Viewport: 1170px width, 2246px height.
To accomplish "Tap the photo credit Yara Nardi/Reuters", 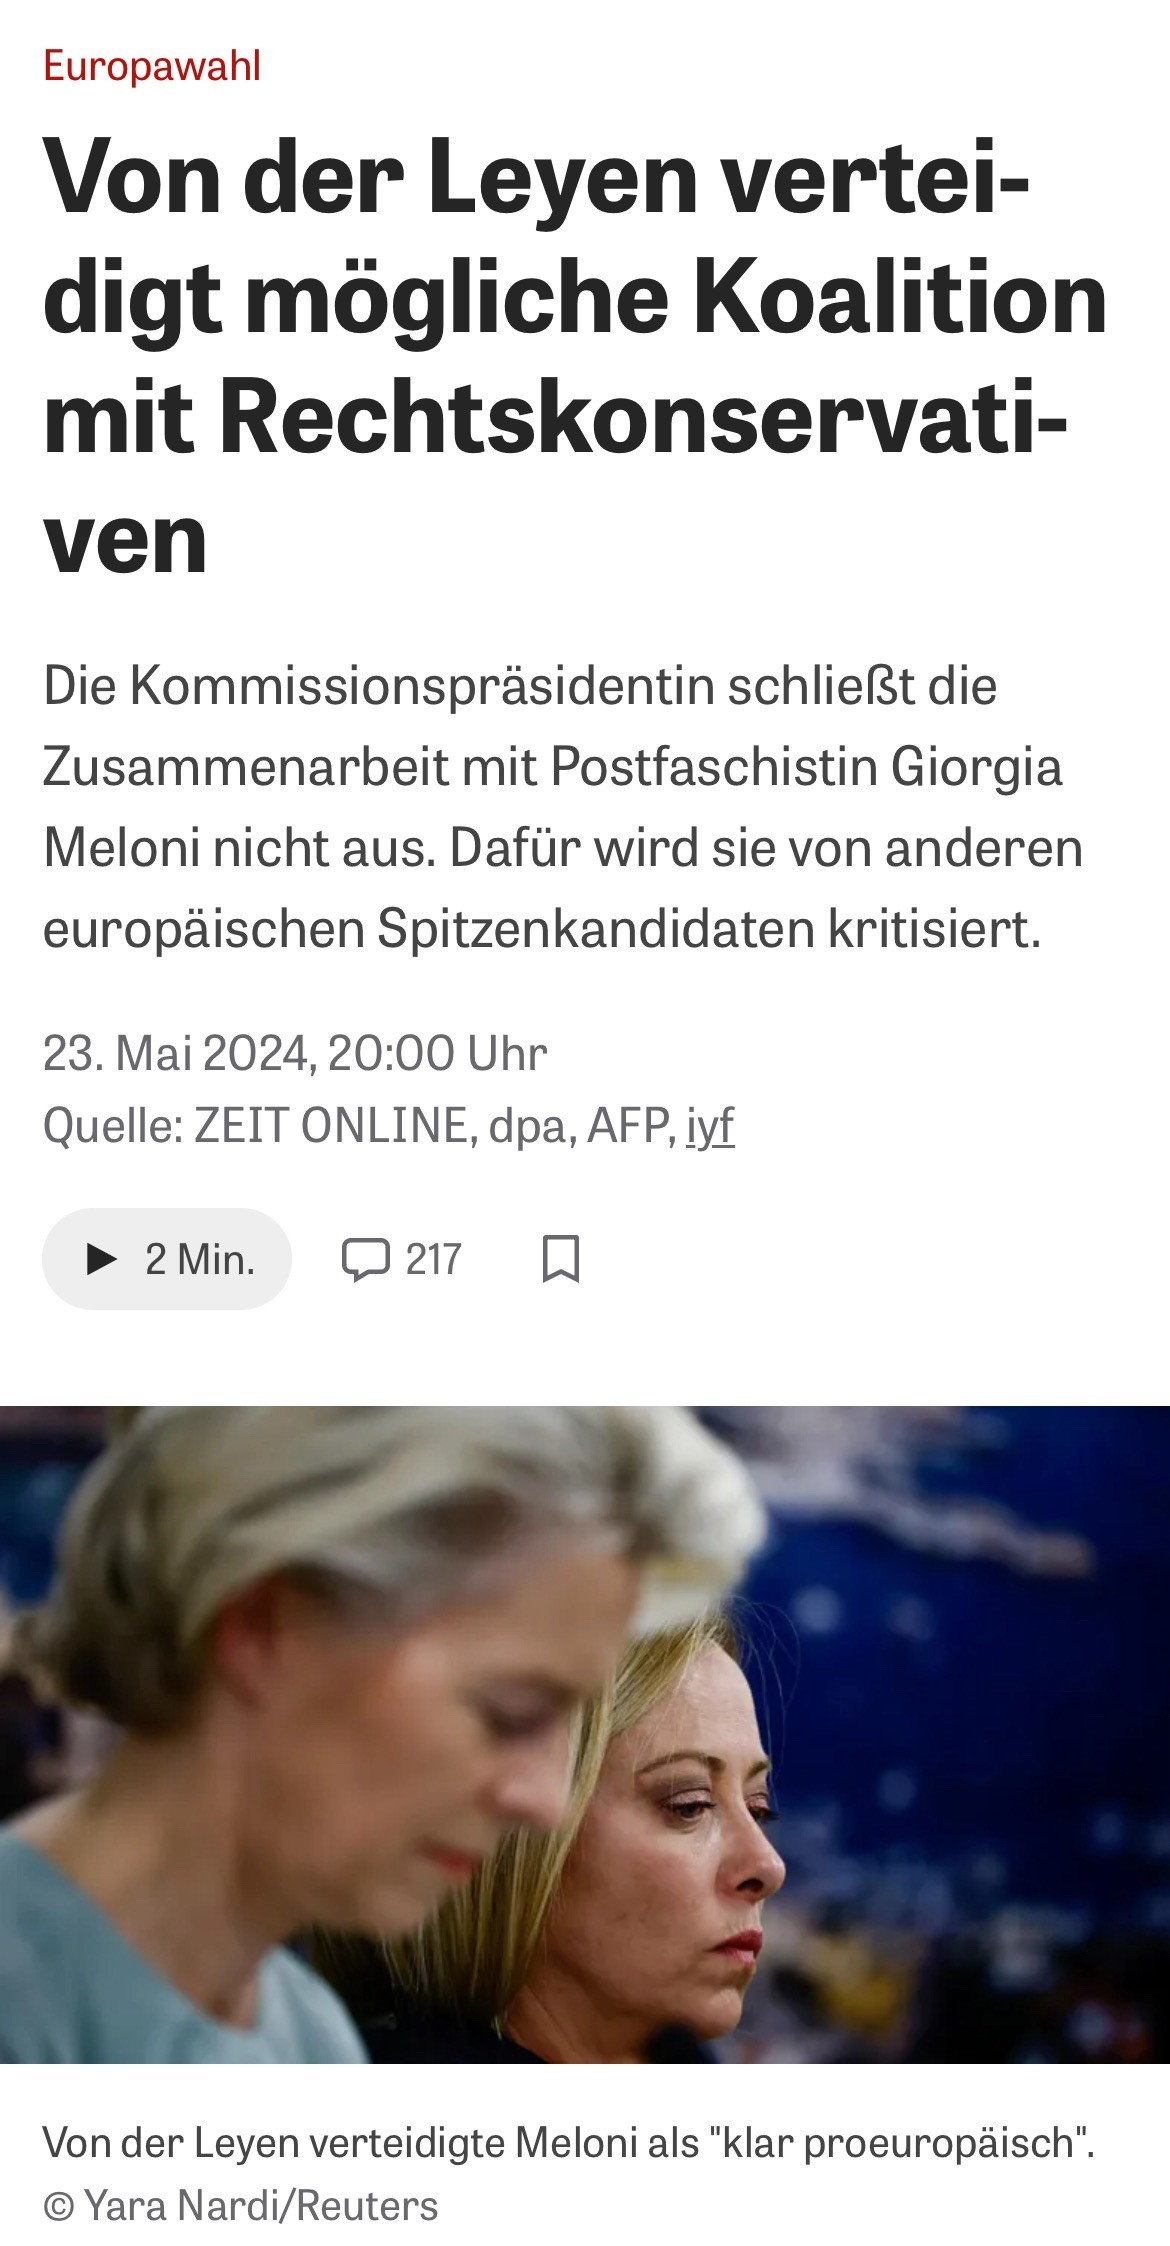I will point(261,2205).
